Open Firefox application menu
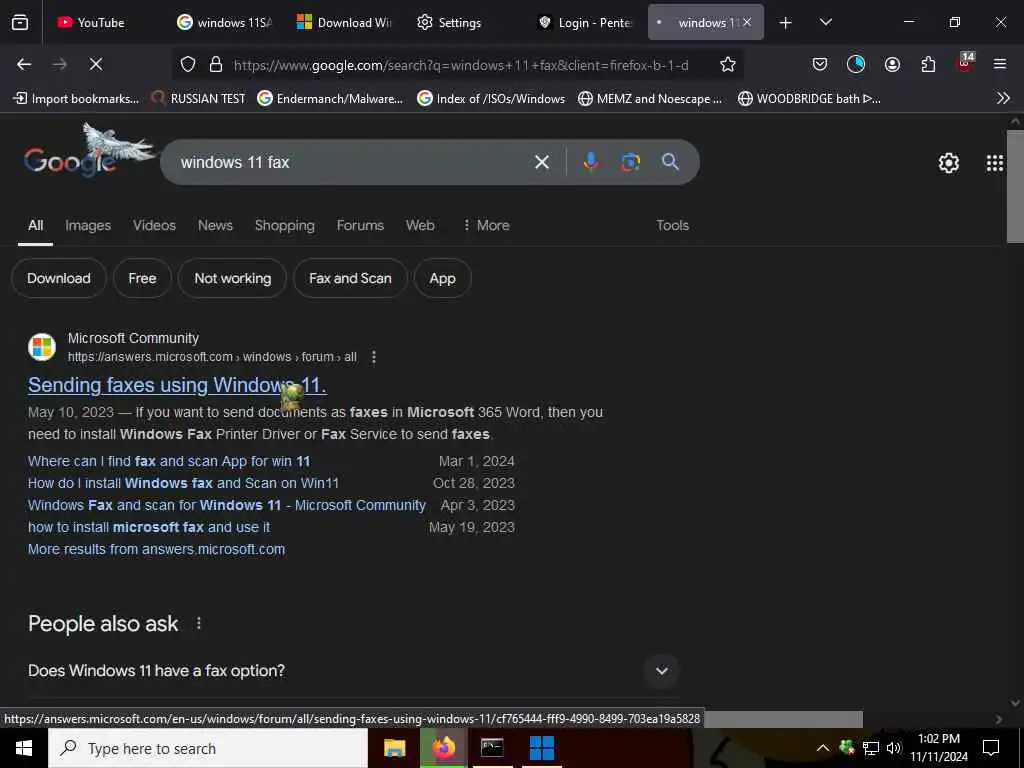The height and width of the screenshot is (768, 1024). (1000, 64)
